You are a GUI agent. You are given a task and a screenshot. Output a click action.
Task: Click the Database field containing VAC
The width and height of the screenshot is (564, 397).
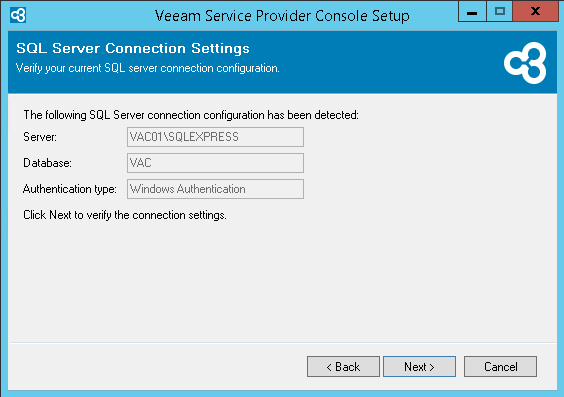tap(215, 163)
